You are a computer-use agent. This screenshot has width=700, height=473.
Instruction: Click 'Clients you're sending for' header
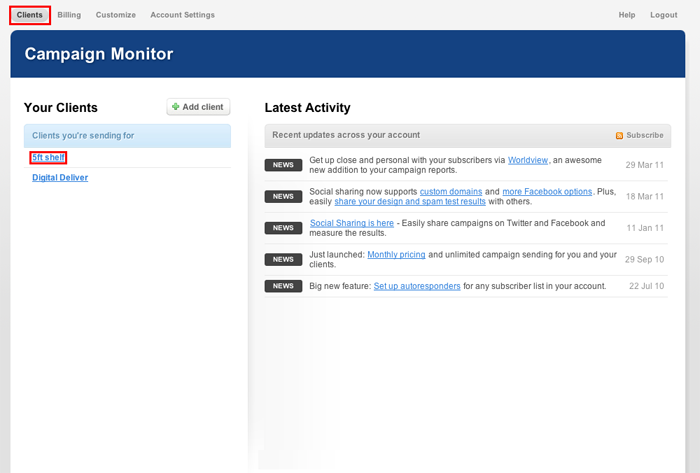click(x=127, y=136)
